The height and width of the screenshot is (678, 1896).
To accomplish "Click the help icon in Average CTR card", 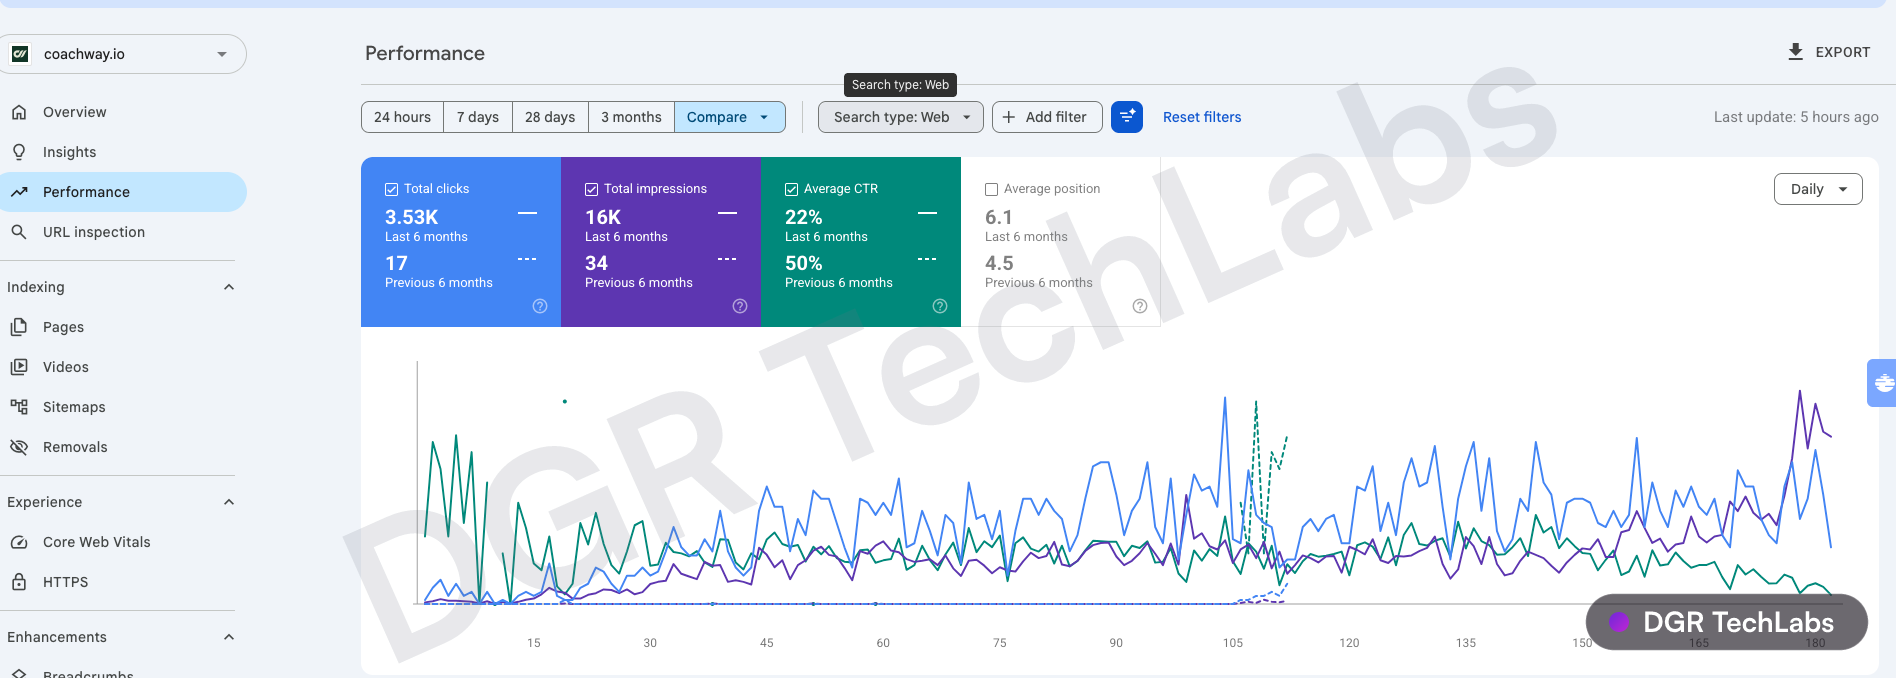I will pyautogui.click(x=940, y=306).
